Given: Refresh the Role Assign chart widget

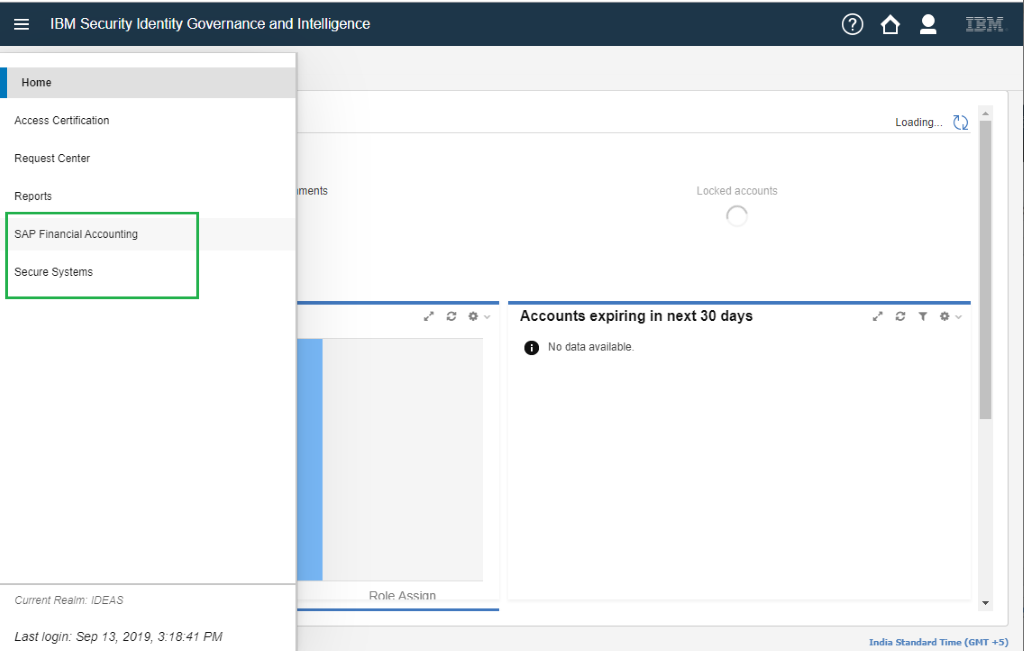Looking at the screenshot, I should tap(451, 316).
